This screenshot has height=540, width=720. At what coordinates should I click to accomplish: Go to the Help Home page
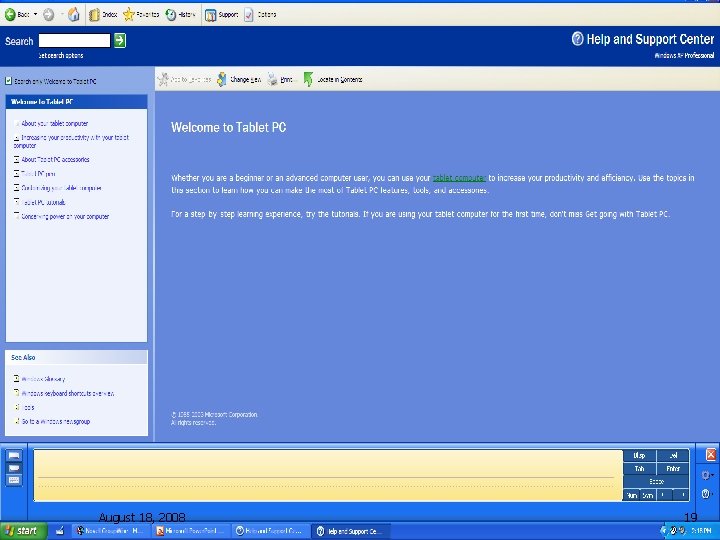73,15
